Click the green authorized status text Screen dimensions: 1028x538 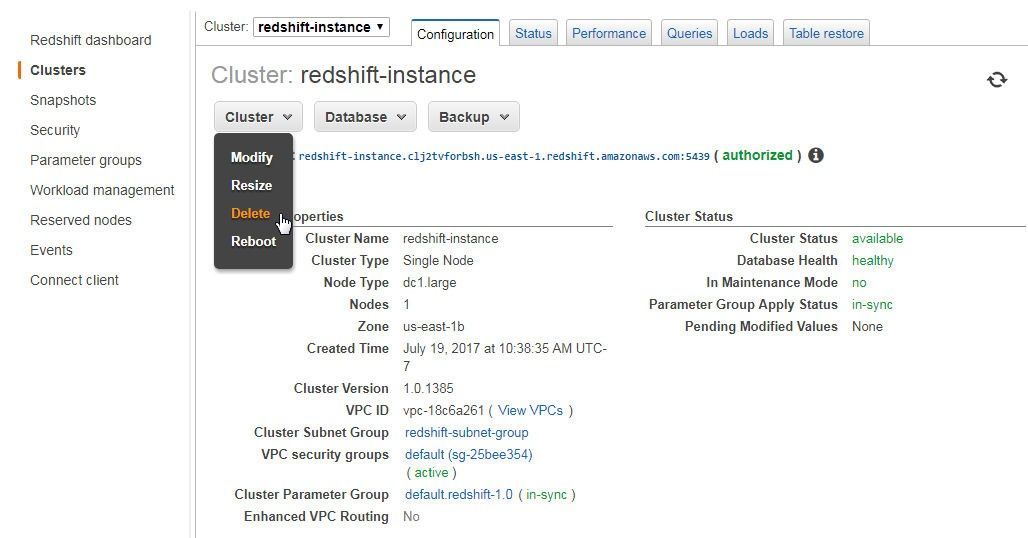[x=757, y=155]
